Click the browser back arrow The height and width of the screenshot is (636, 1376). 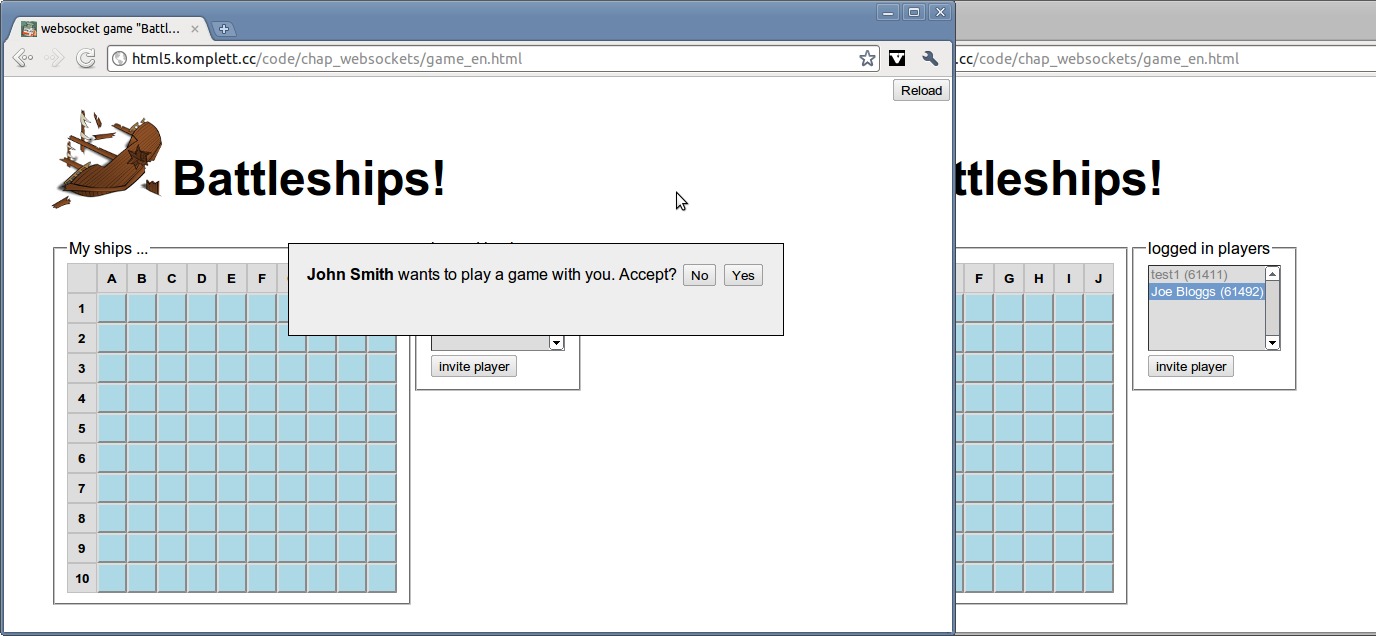point(22,59)
